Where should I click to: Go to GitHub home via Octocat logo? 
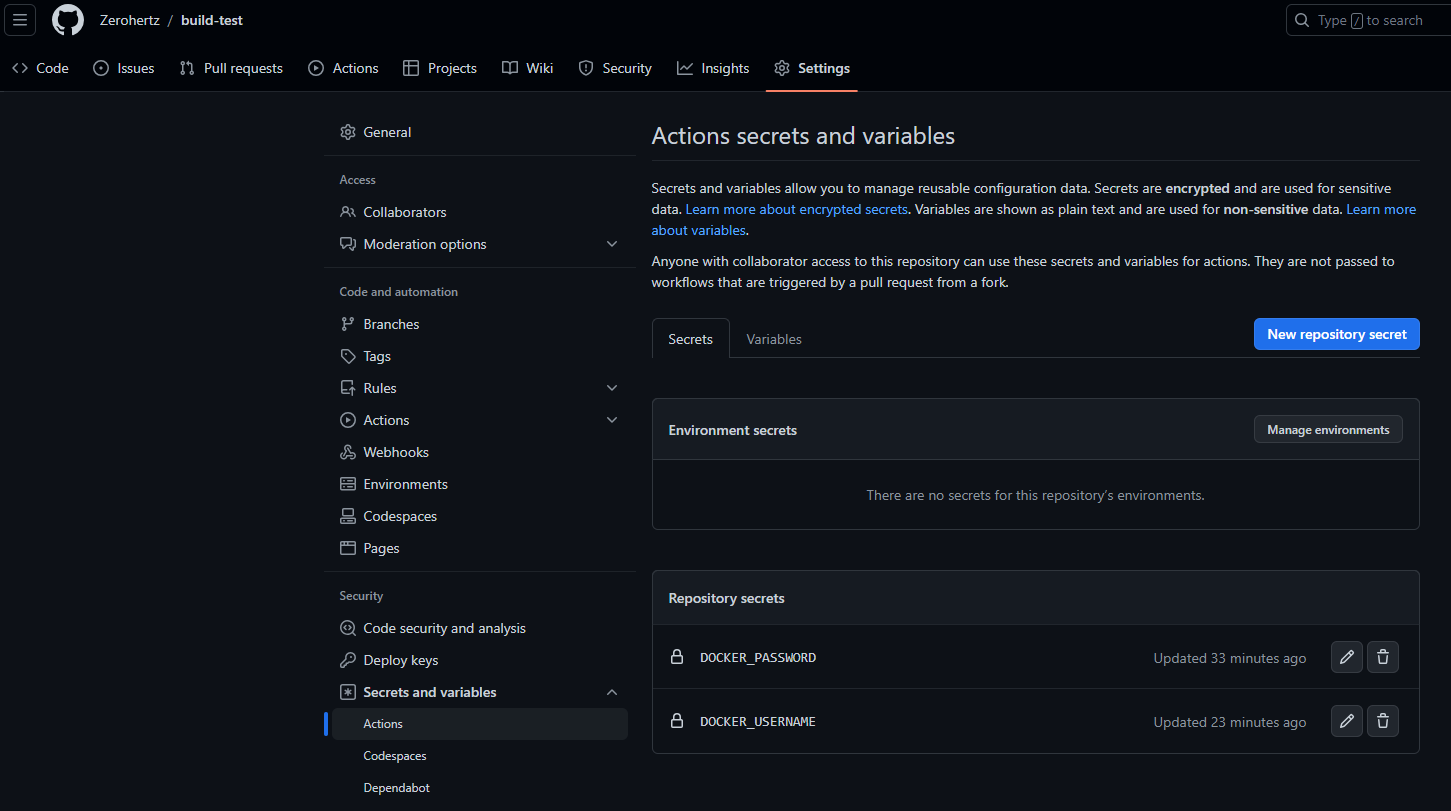pos(68,20)
